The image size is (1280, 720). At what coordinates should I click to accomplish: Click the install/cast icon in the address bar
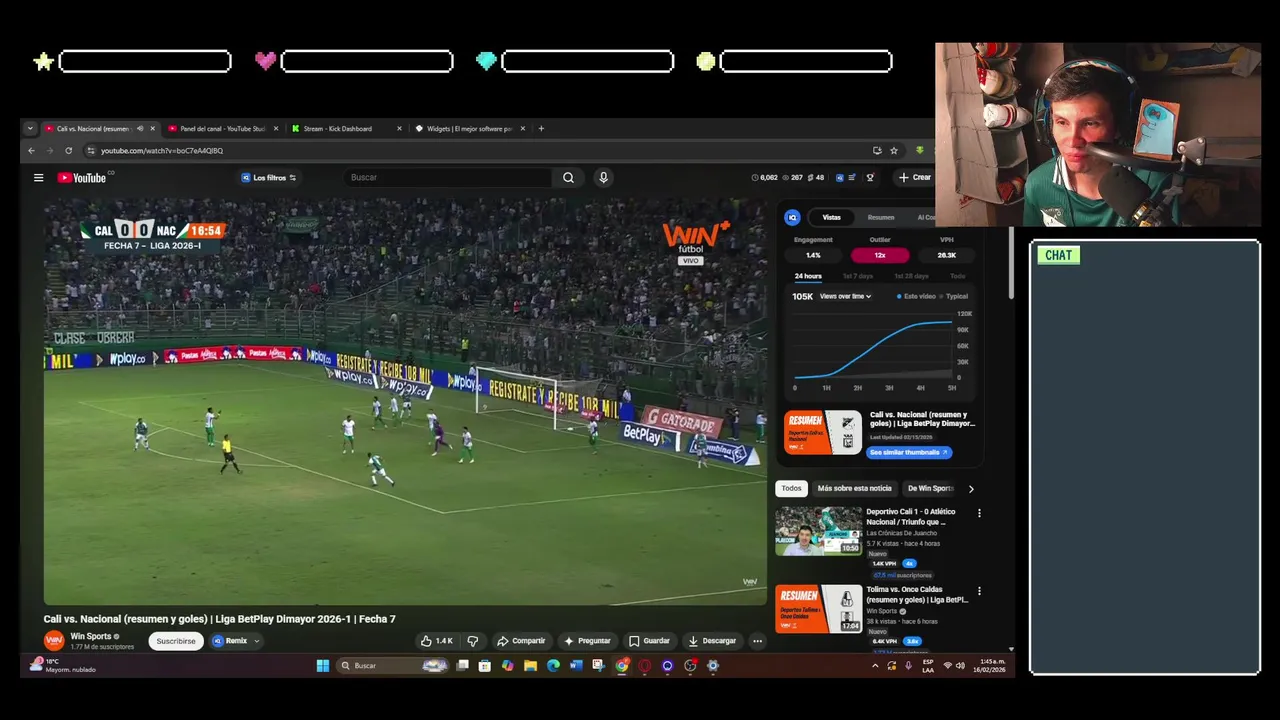[x=877, y=151]
